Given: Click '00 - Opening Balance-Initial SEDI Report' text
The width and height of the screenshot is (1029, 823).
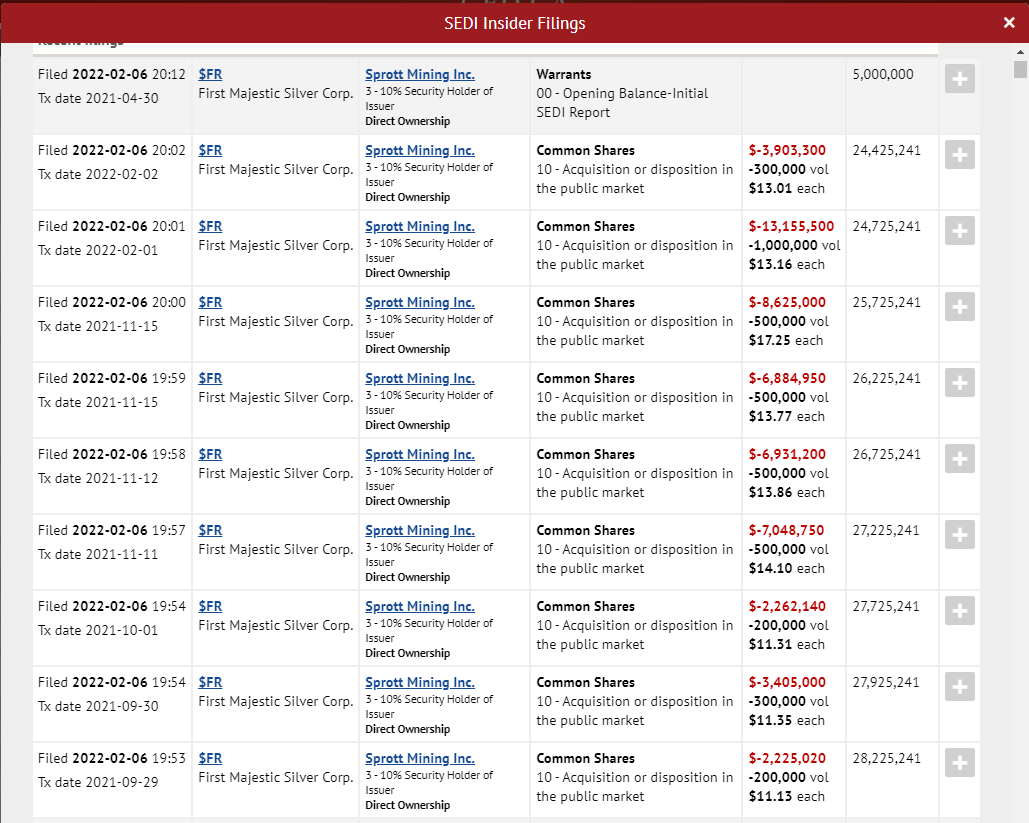Looking at the screenshot, I should [622, 103].
